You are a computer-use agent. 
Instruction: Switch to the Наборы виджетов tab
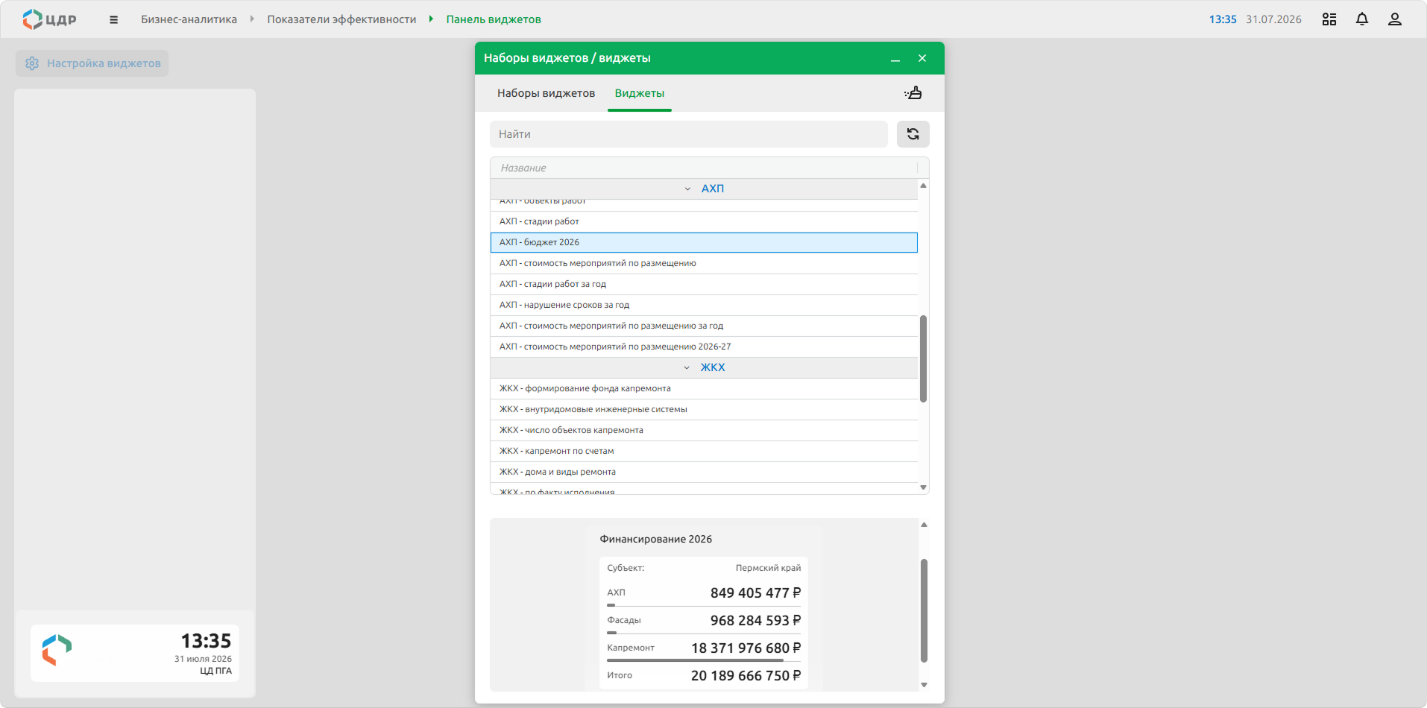pyautogui.click(x=546, y=93)
